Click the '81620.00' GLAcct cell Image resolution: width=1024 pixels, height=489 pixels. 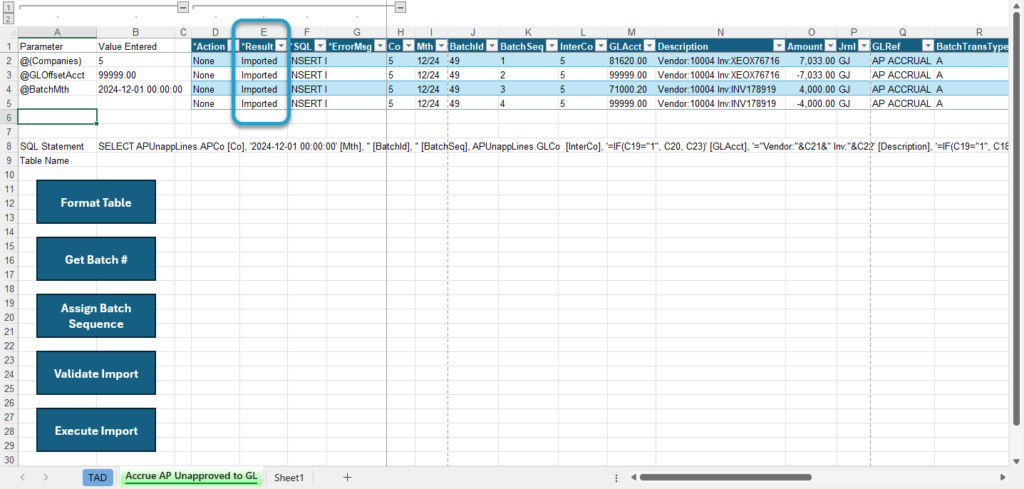(x=632, y=61)
